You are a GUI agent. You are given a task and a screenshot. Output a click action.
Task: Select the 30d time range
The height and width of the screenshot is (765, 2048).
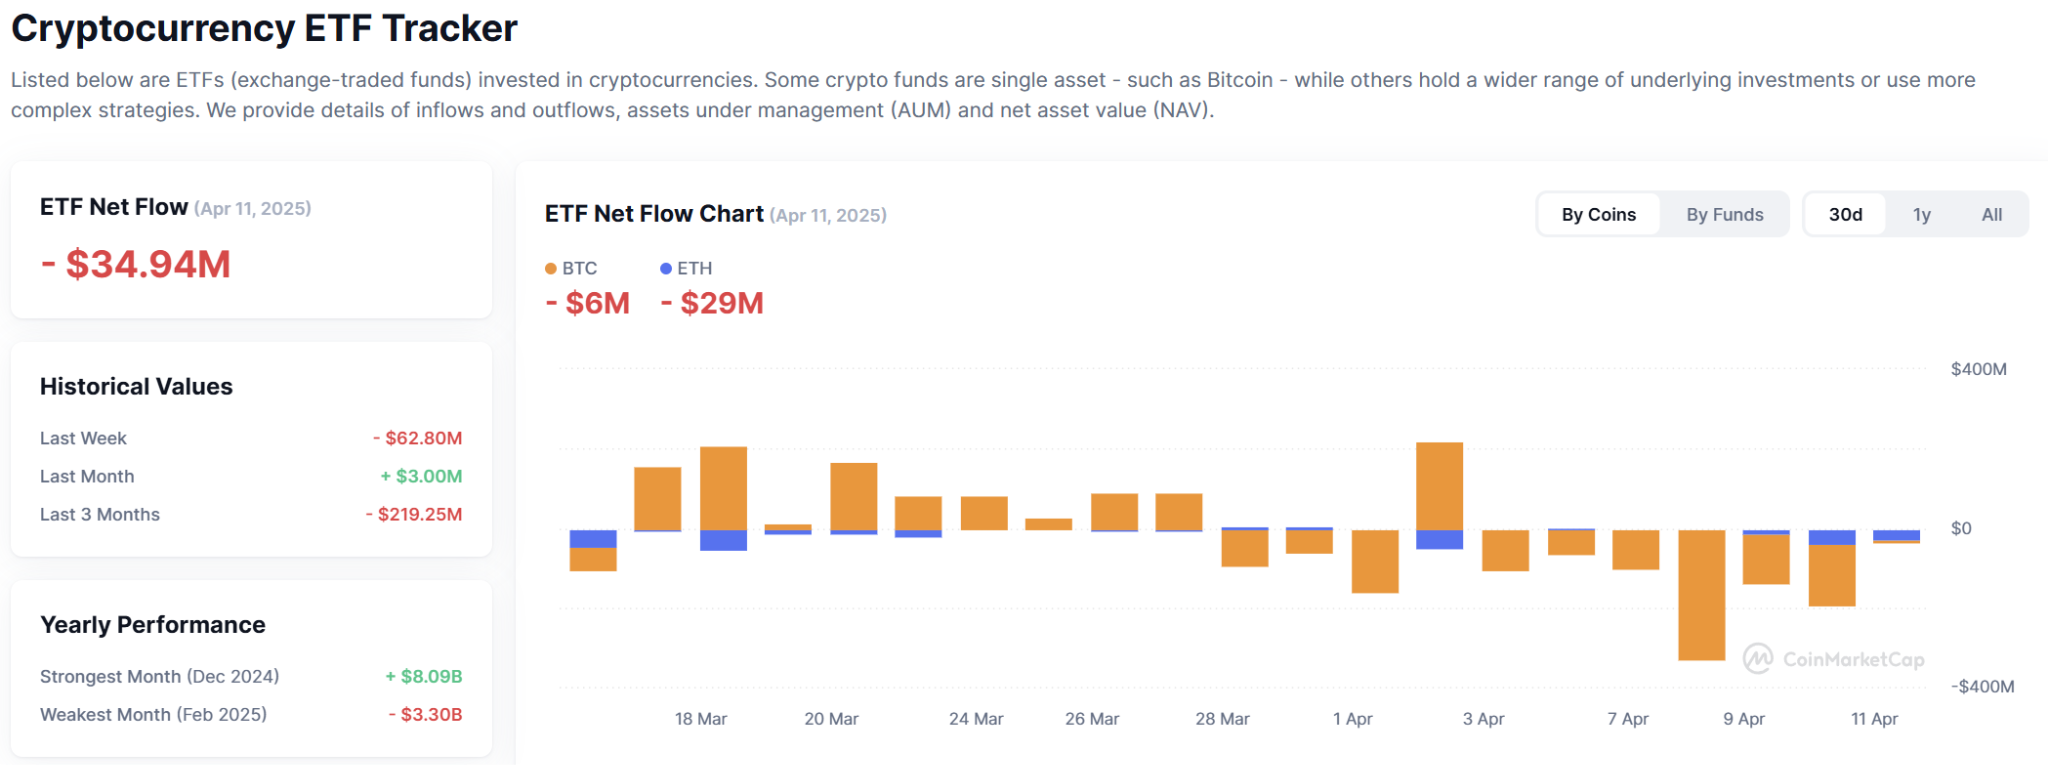pyautogui.click(x=1845, y=214)
